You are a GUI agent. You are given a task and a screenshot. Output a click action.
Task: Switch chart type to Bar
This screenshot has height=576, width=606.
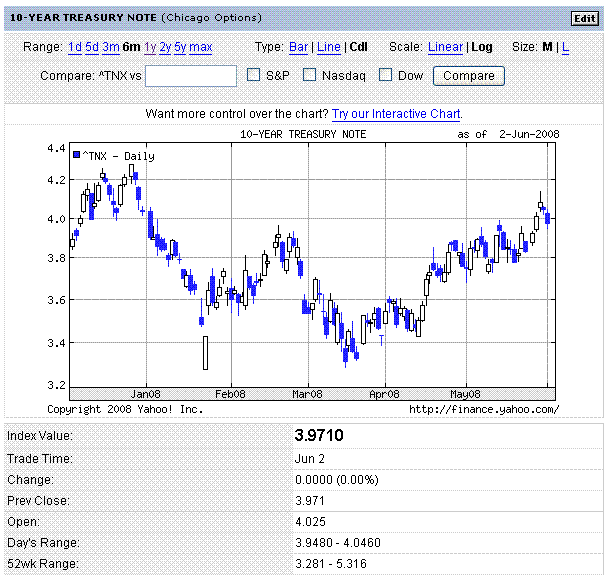(x=298, y=47)
